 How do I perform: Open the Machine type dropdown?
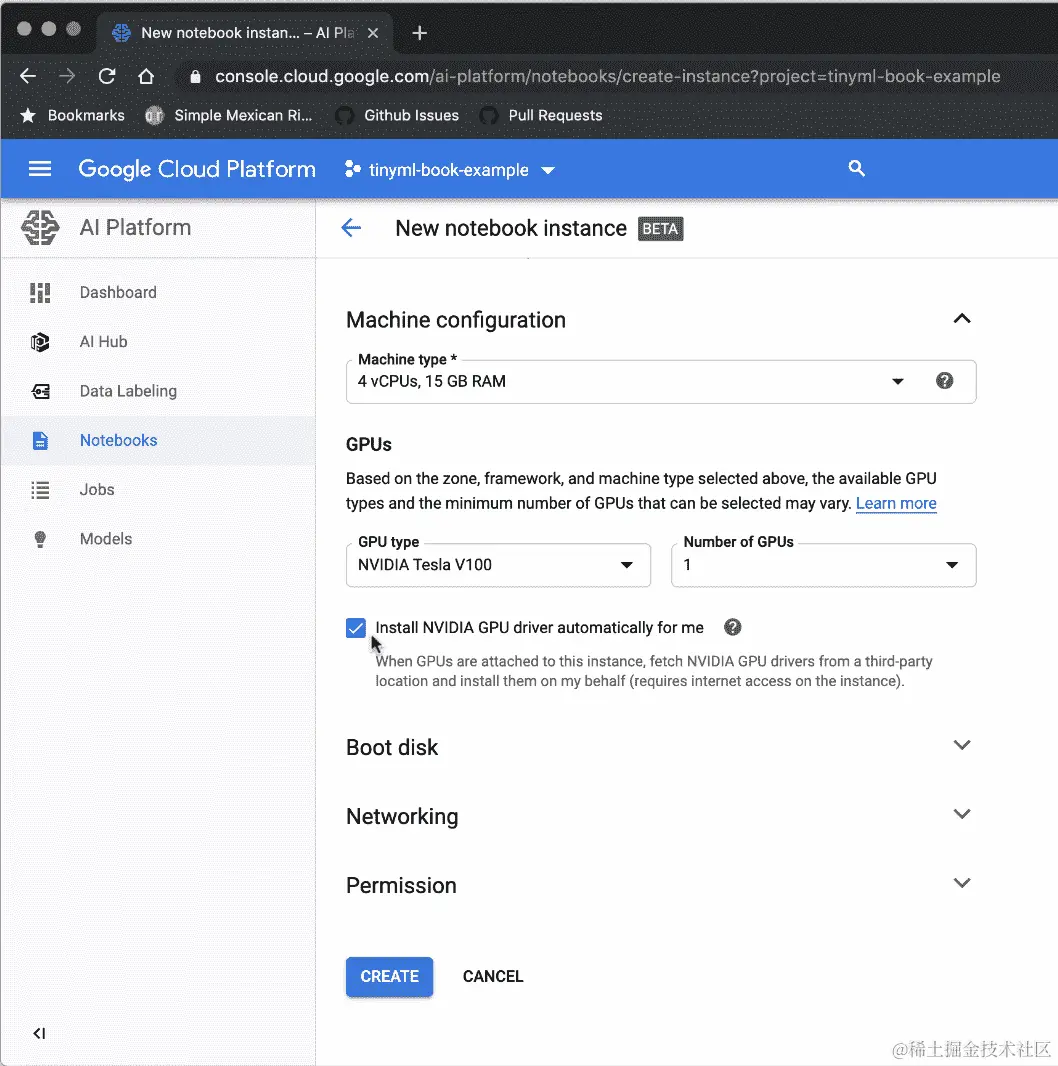tap(660, 381)
